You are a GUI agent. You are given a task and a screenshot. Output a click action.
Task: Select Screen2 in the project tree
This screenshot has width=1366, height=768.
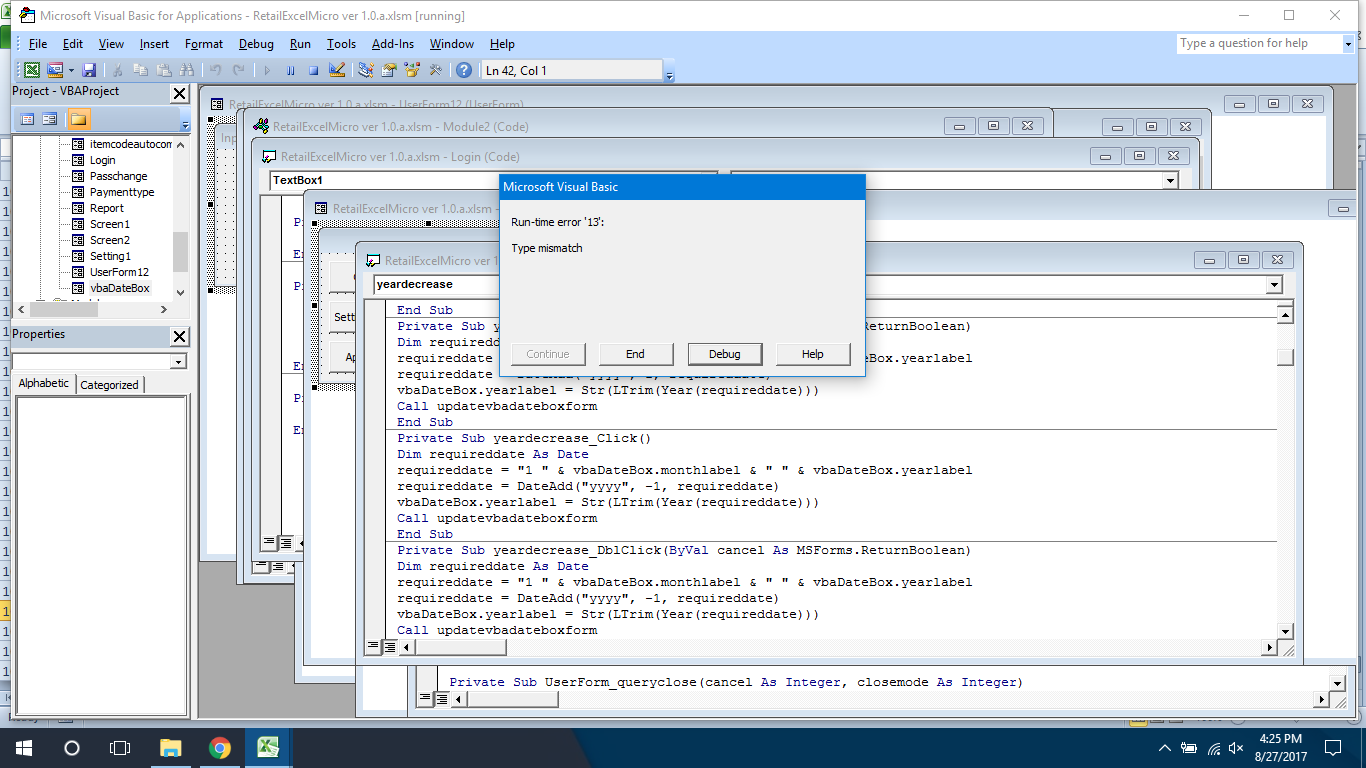coord(109,240)
